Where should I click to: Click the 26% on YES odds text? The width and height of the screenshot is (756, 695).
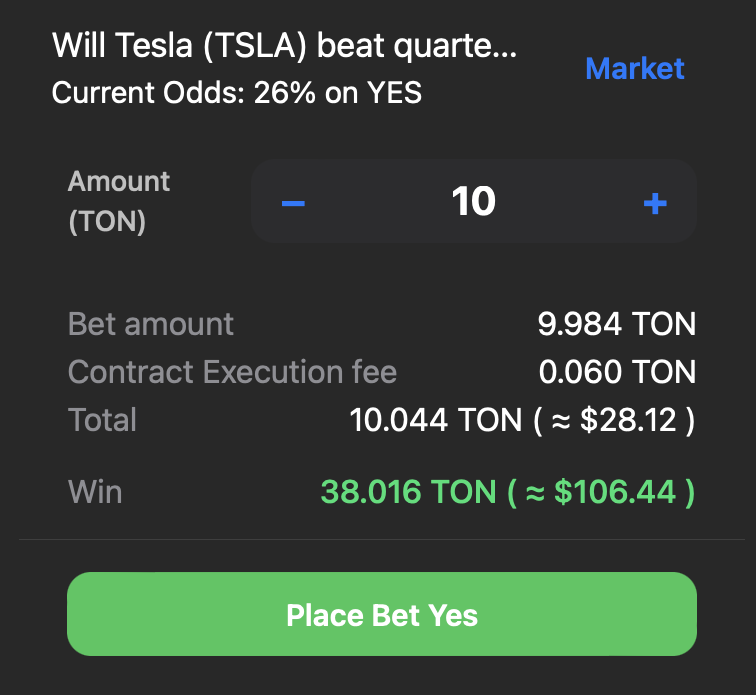click(338, 93)
